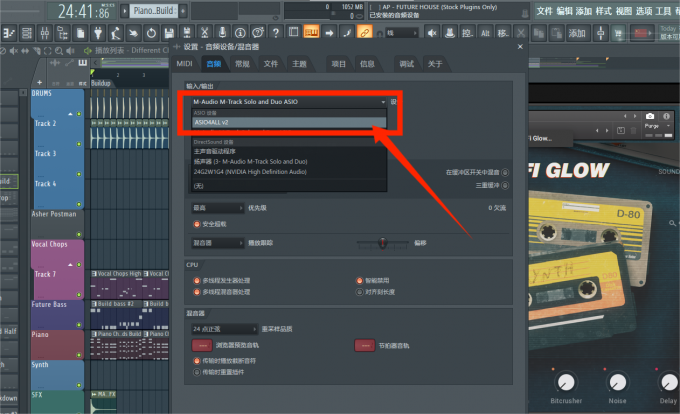The height and width of the screenshot is (414, 680).
Task: Click the stamp tool toolbar icon
Action: pyautogui.click(x=450, y=33)
